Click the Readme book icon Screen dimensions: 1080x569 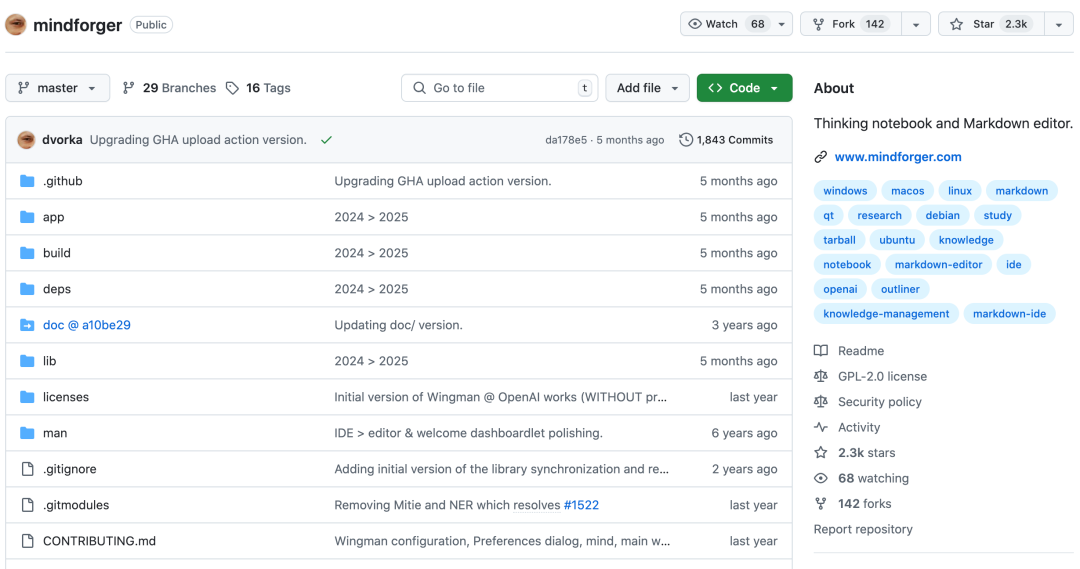coord(820,351)
